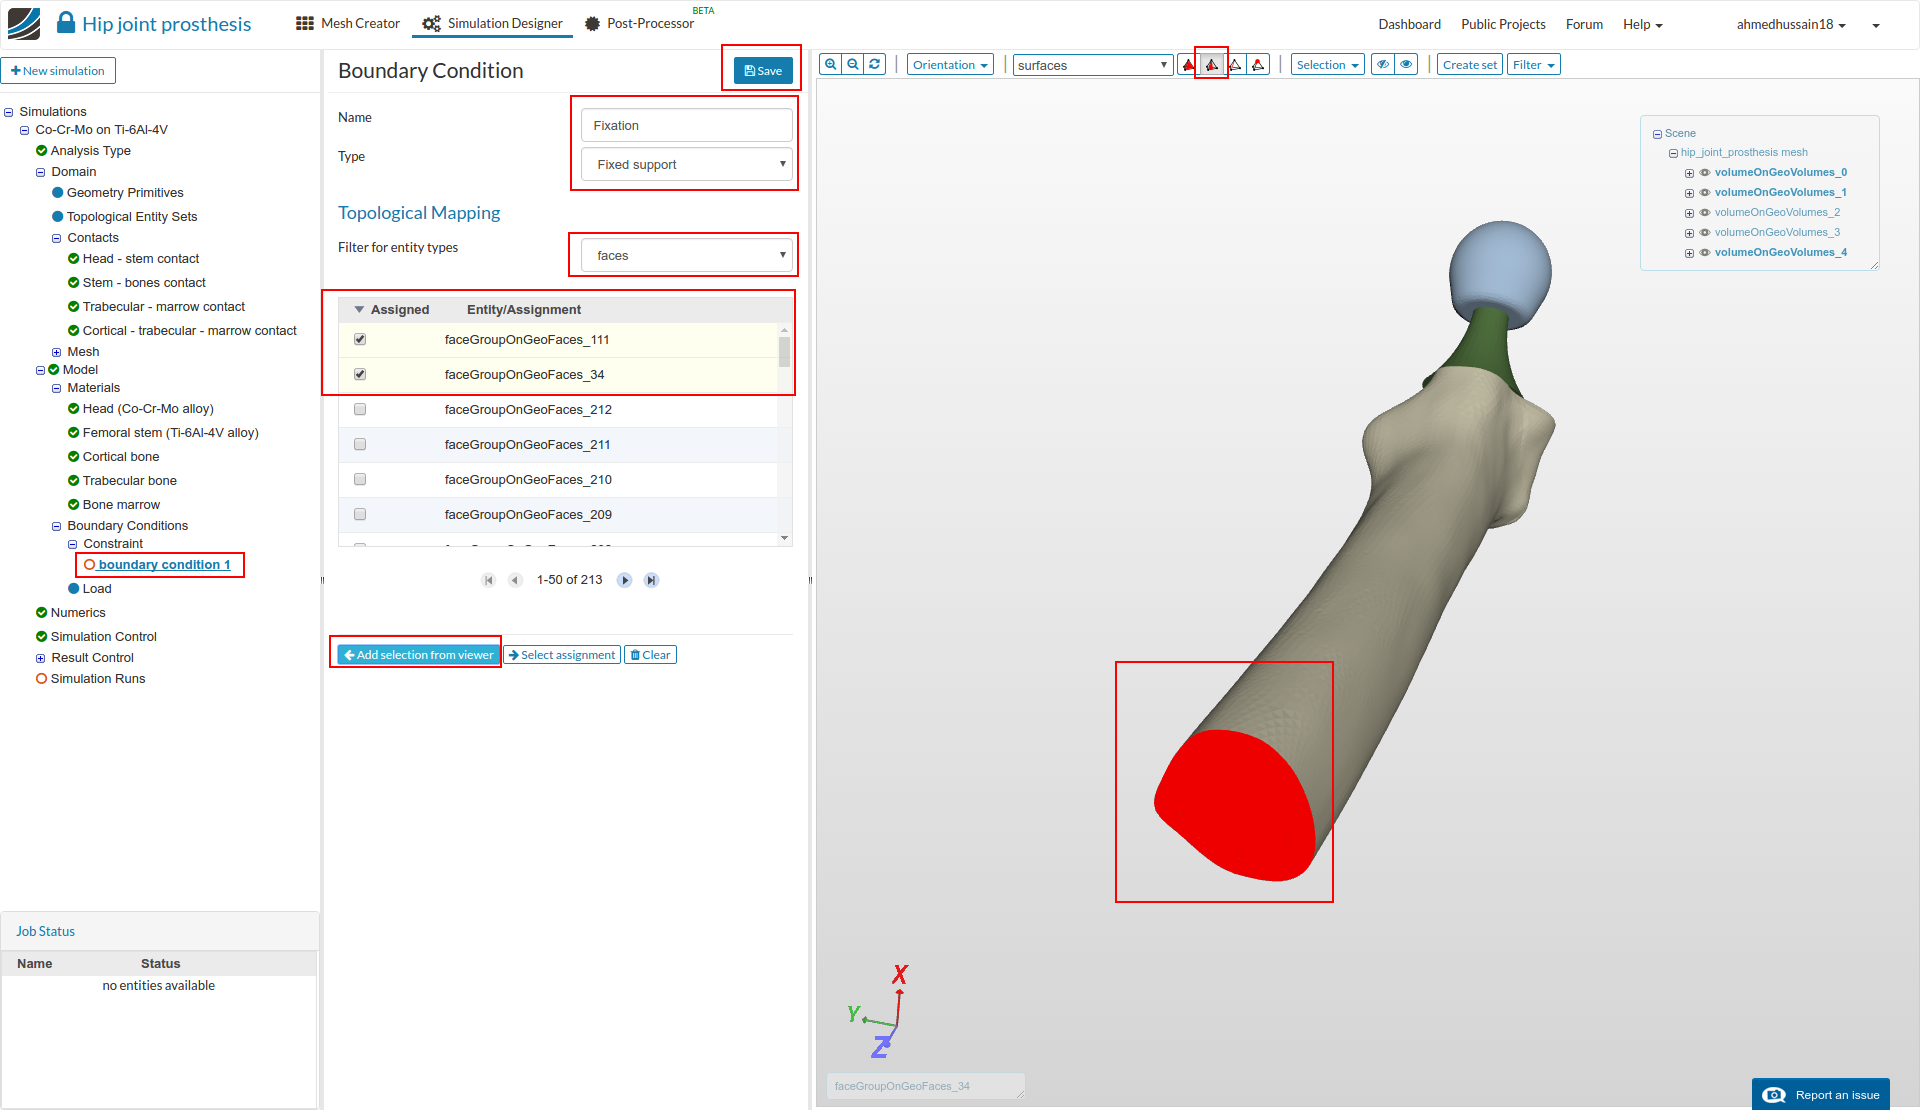The image size is (1920, 1110).
Task: Jump to last page of entities
Action: [651, 580]
